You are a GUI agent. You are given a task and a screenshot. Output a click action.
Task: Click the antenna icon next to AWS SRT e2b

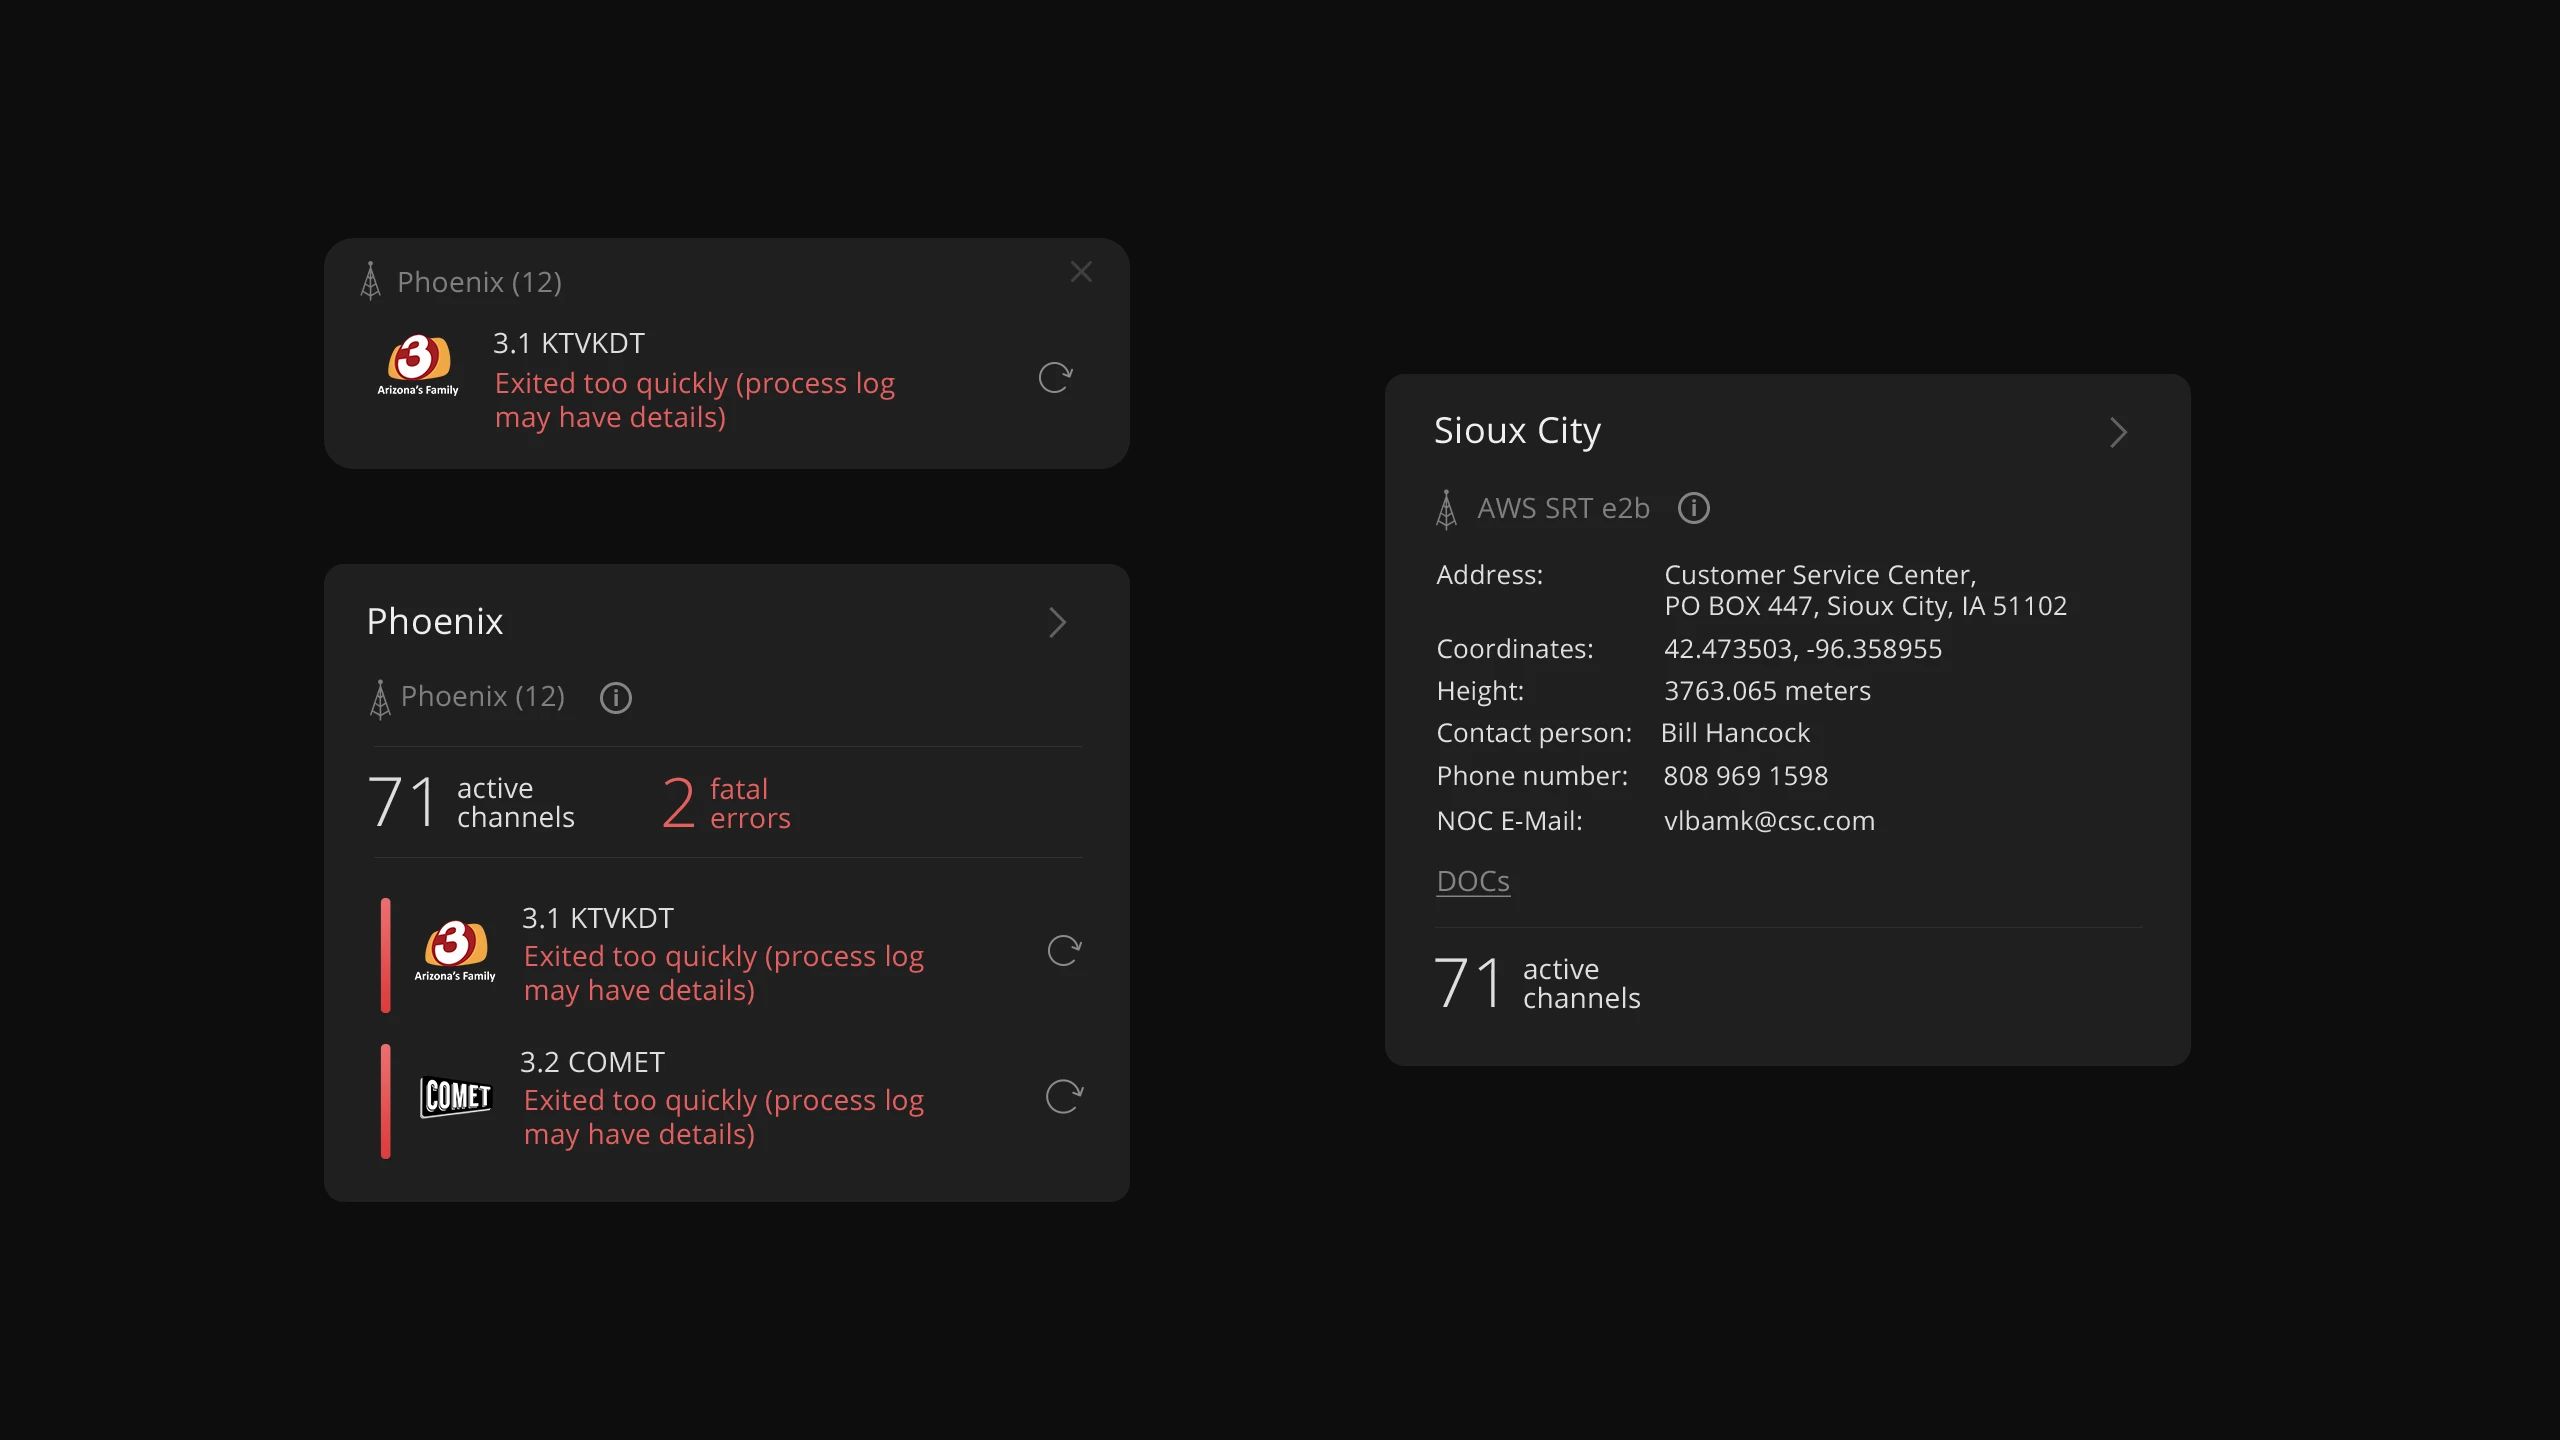tap(1446, 508)
